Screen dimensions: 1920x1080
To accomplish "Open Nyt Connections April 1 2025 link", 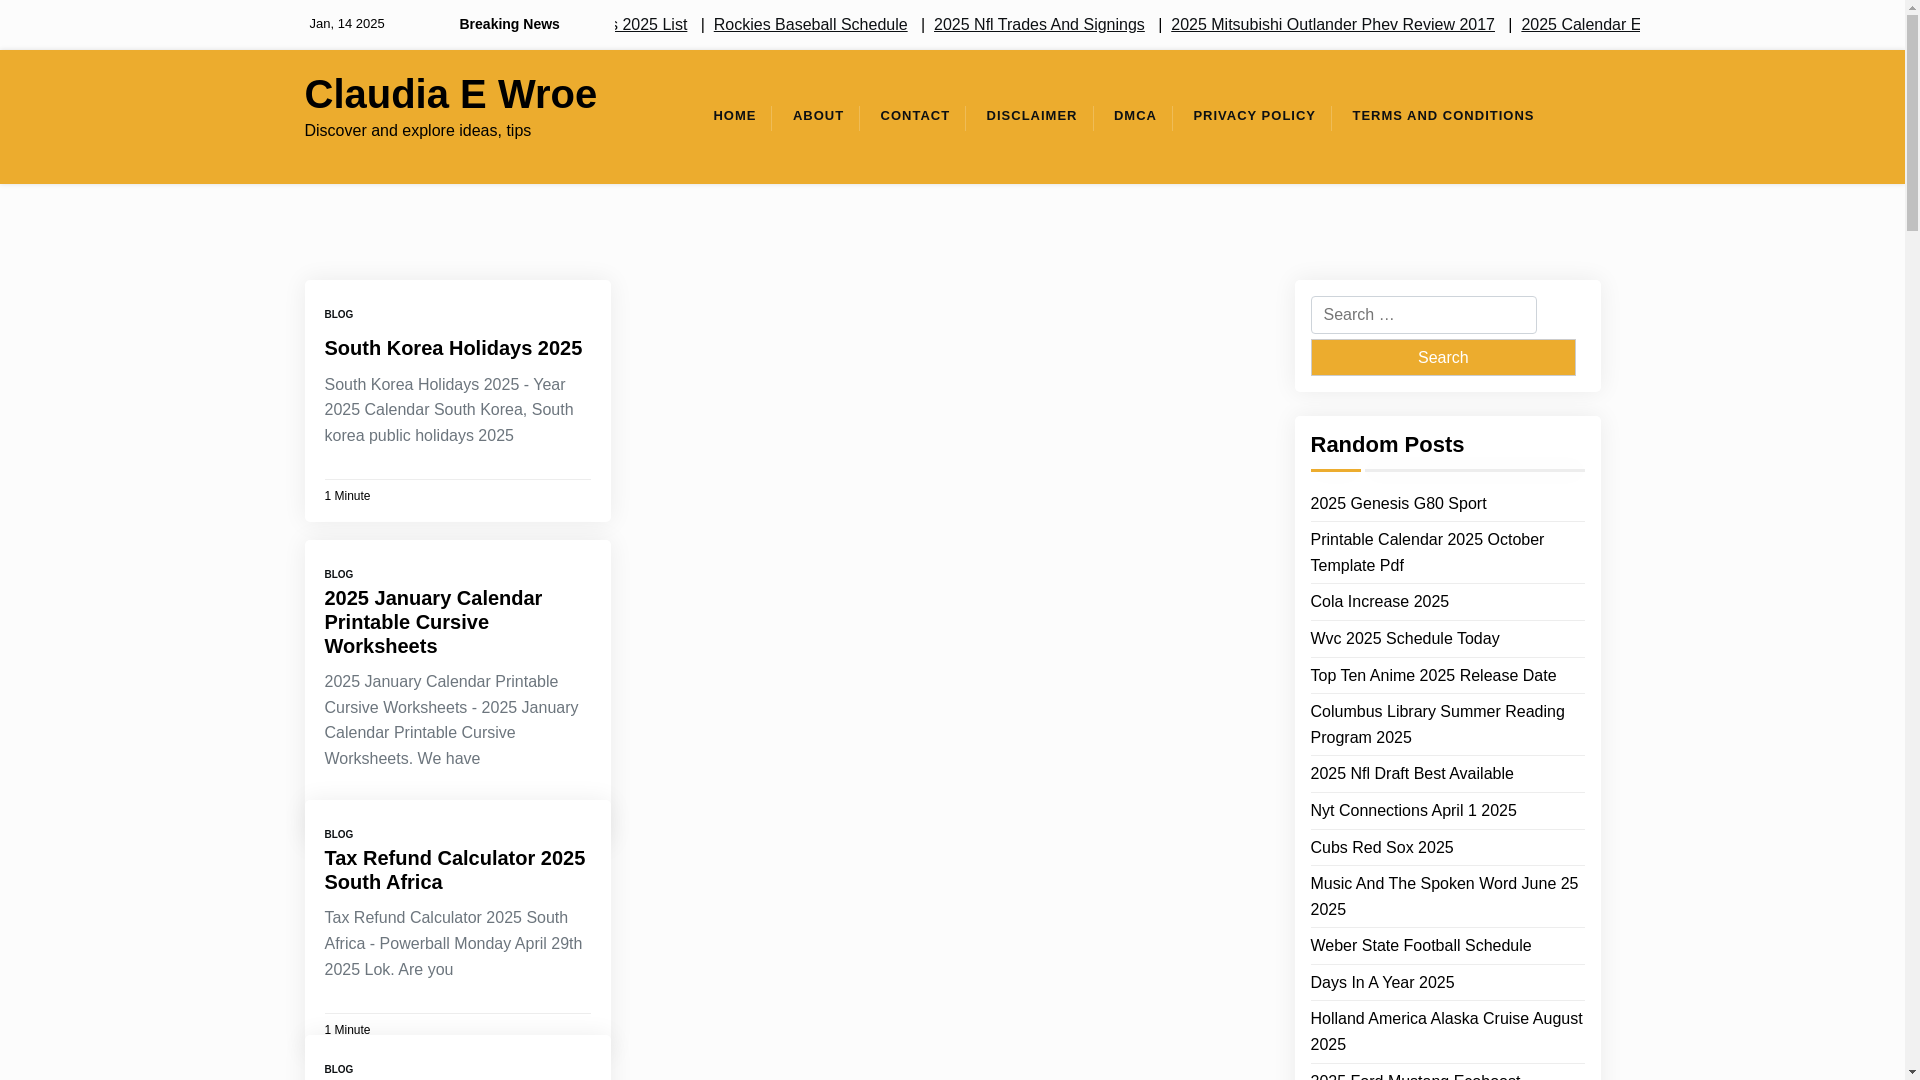I will (1413, 811).
